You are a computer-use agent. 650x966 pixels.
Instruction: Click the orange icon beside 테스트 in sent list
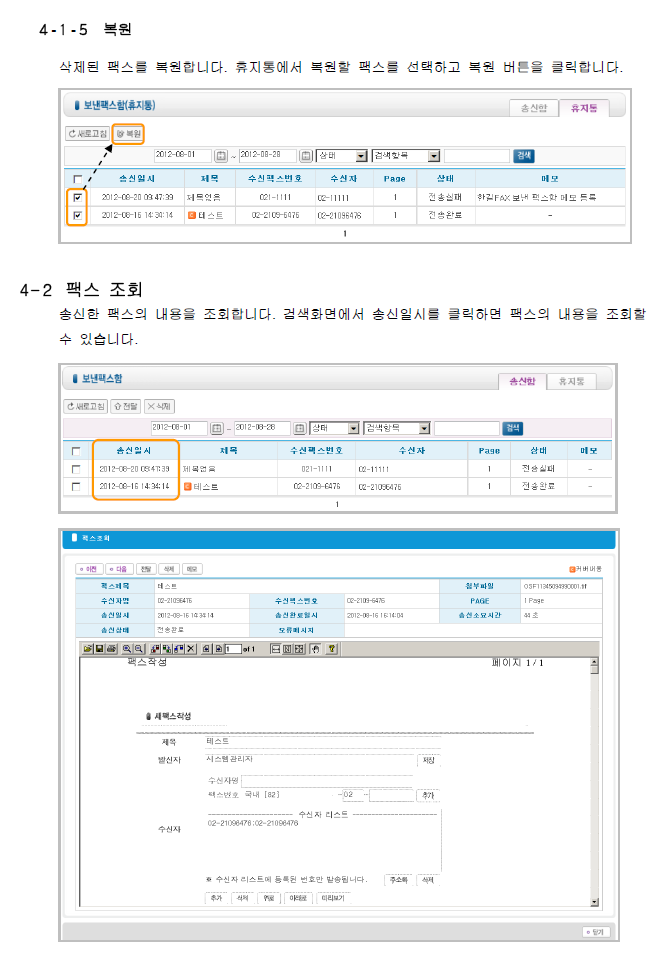point(189,487)
